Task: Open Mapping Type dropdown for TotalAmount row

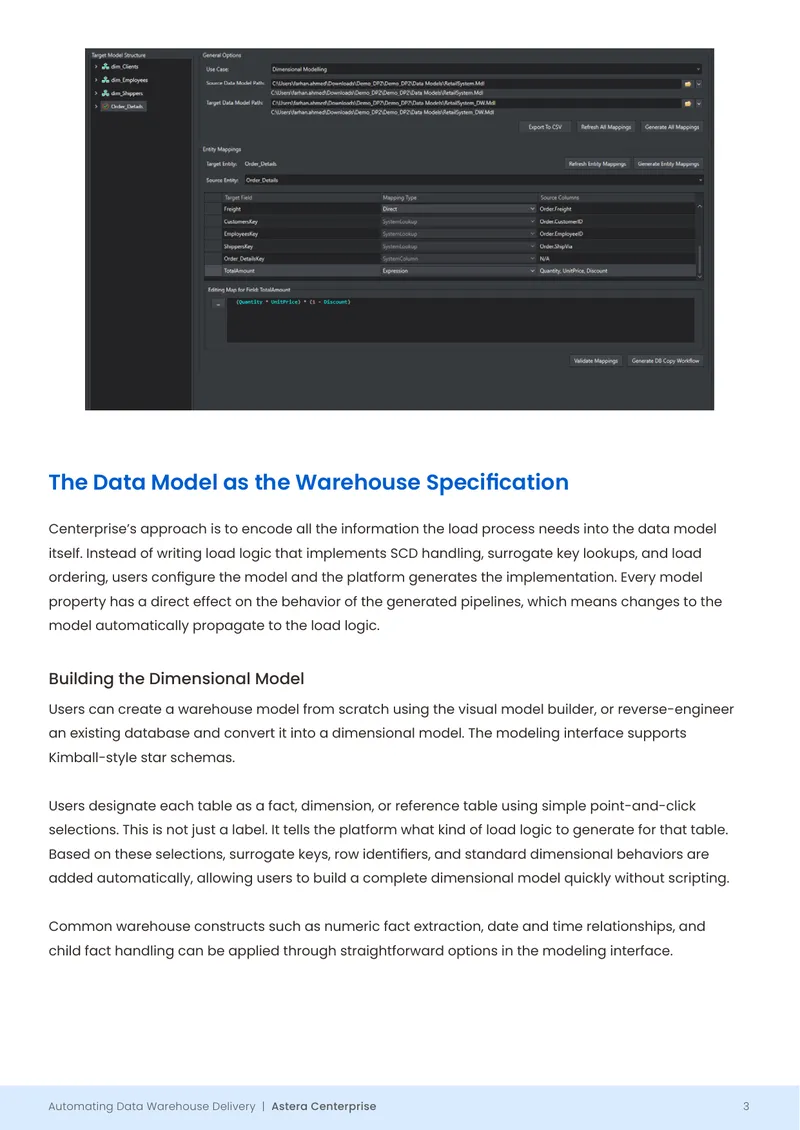Action: point(533,271)
